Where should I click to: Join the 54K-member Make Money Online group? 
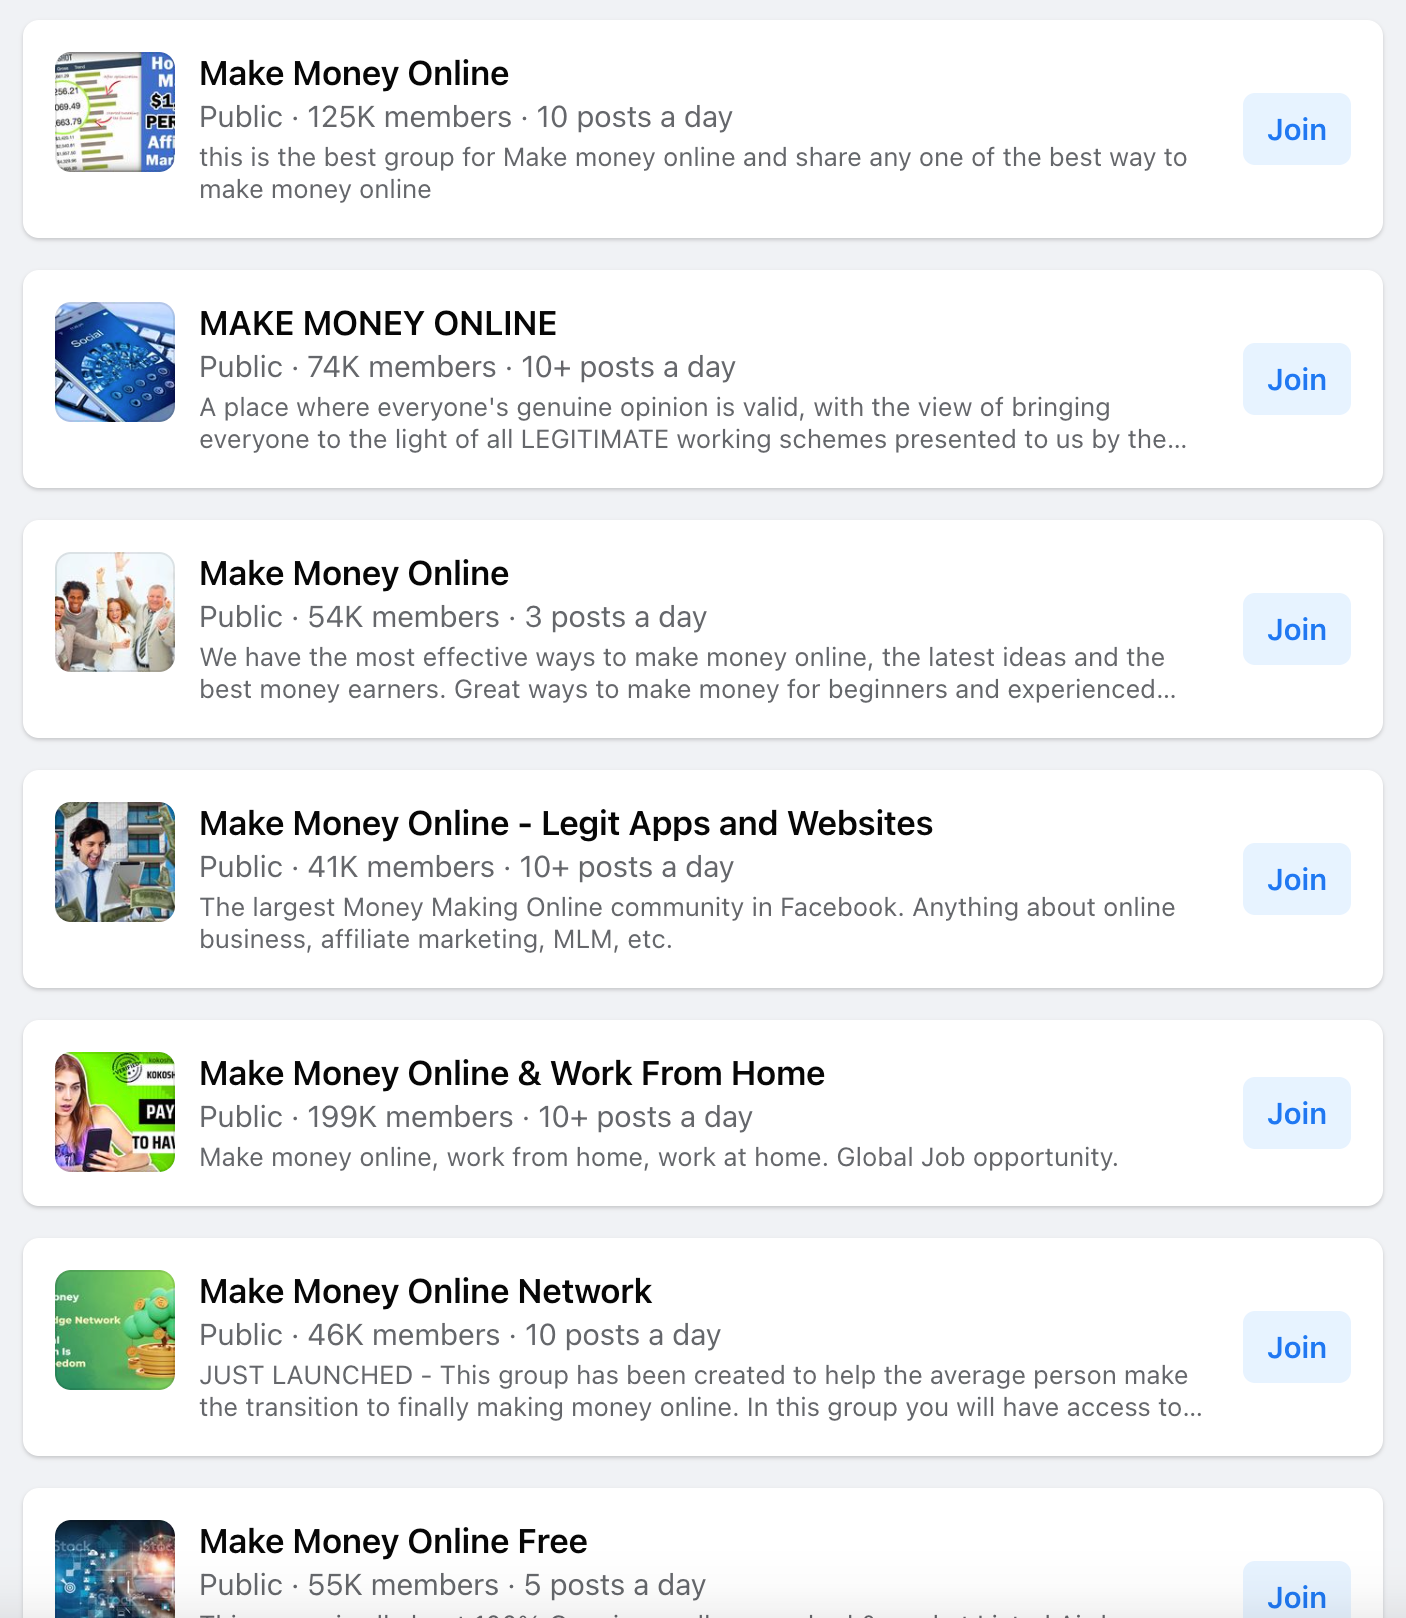tap(1297, 629)
